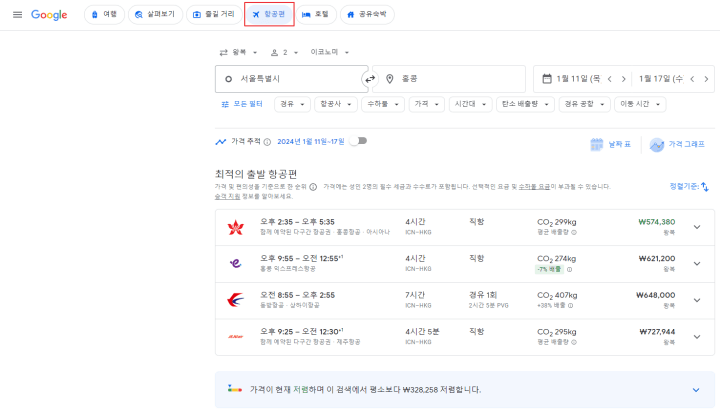
Task: Click the emissions info icon beside -7% 배출
Action: [569, 270]
